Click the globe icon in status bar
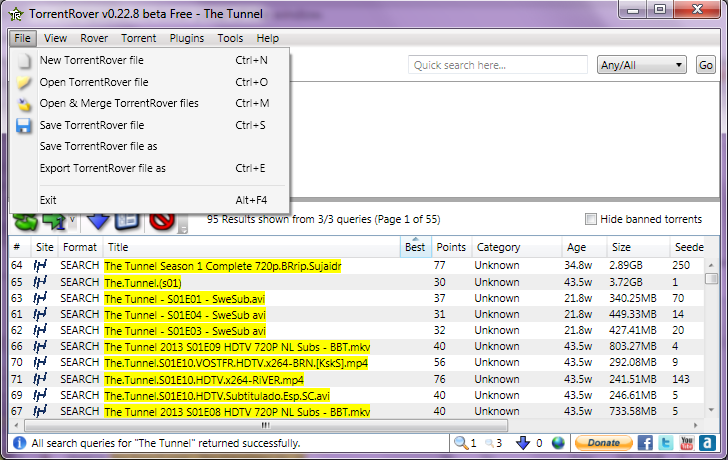The image size is (728, 460). 558,443
